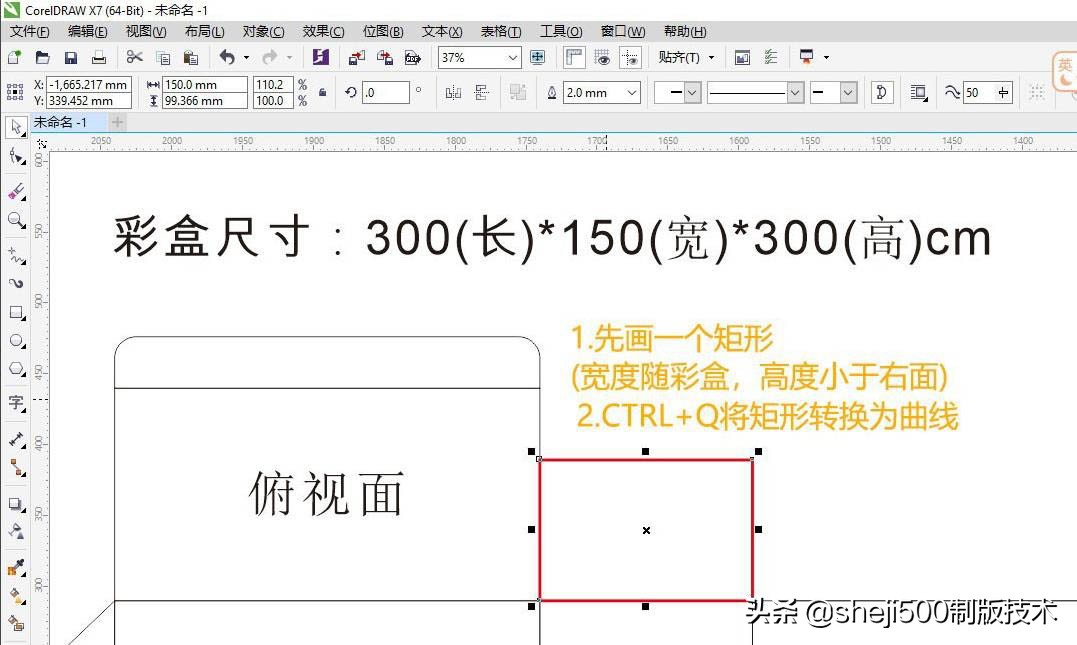Select the Crop tool
Image resolution: width=1077 pixels, height=645 pixels.
click(16, 190)
